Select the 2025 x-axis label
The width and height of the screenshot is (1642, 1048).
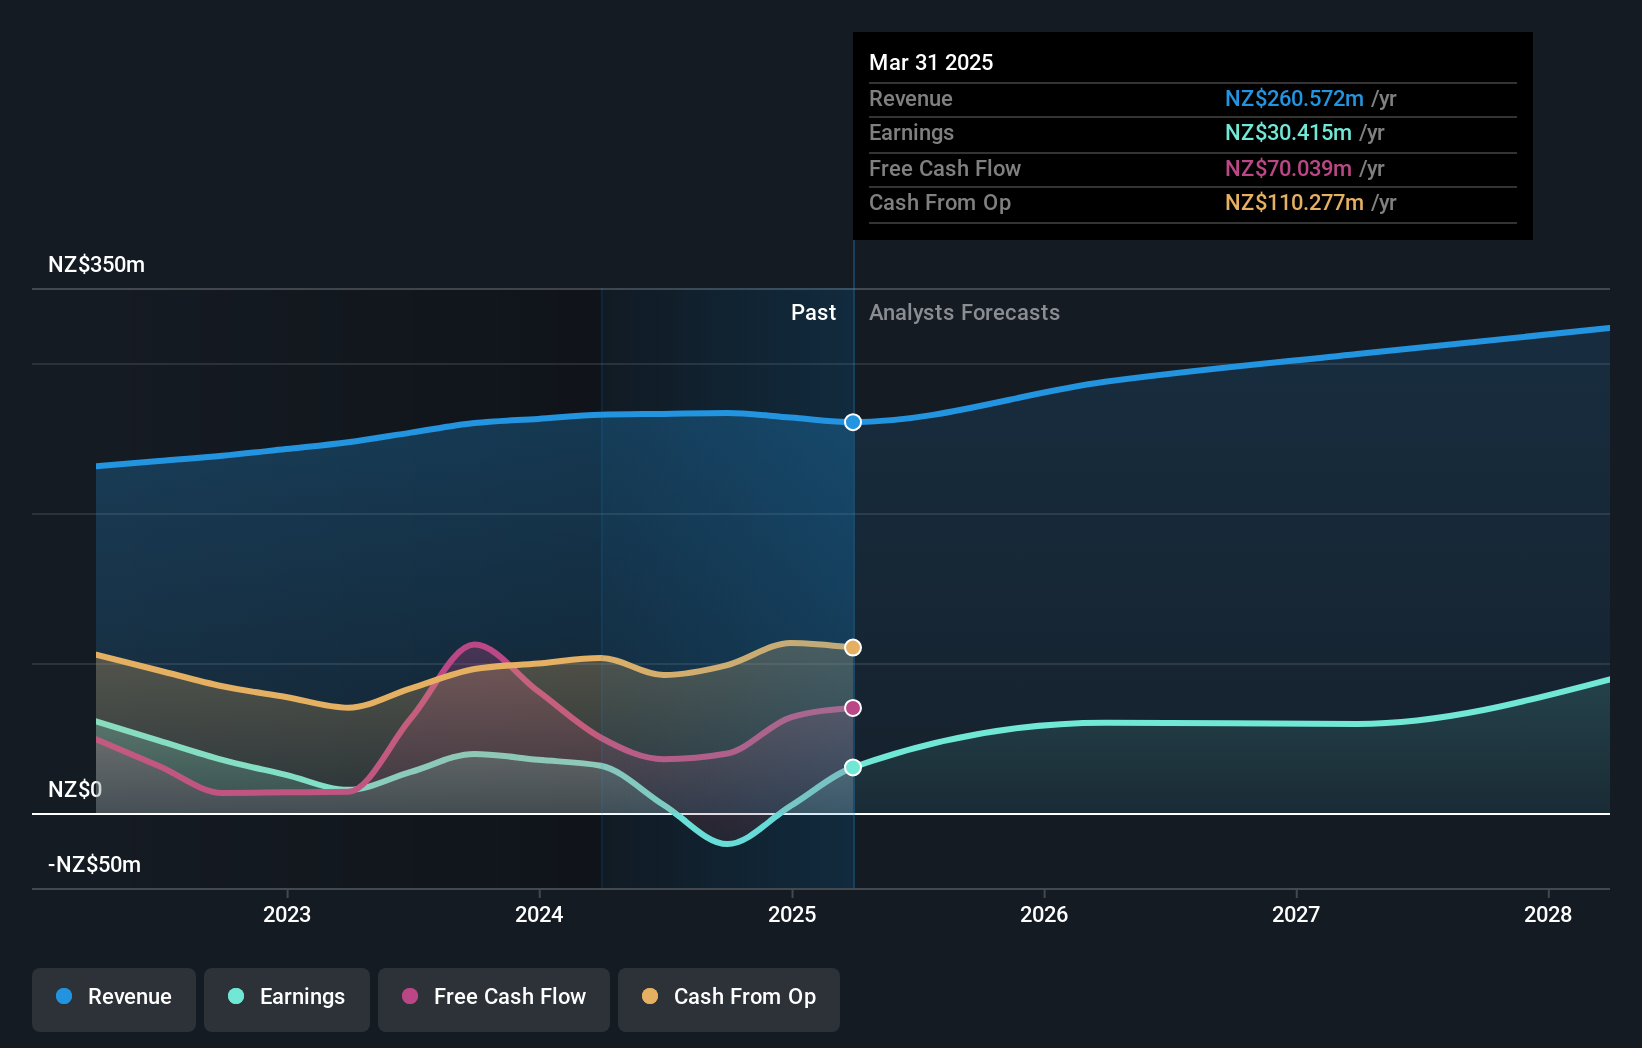(x=792, y=914)
